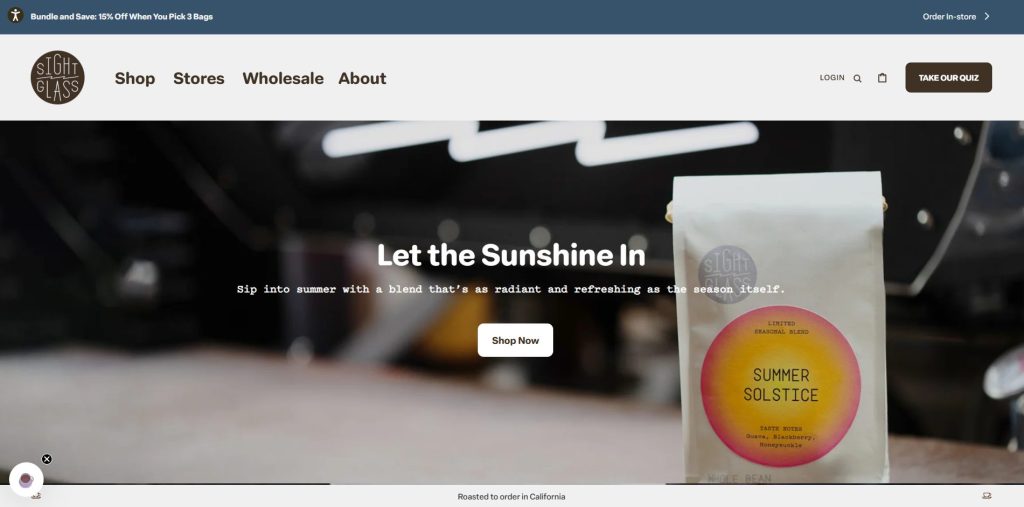The width and height of the screenshot is (1024, 507).
Task: Click the Bundle and Save announcement text
Action: click(121, 16)
